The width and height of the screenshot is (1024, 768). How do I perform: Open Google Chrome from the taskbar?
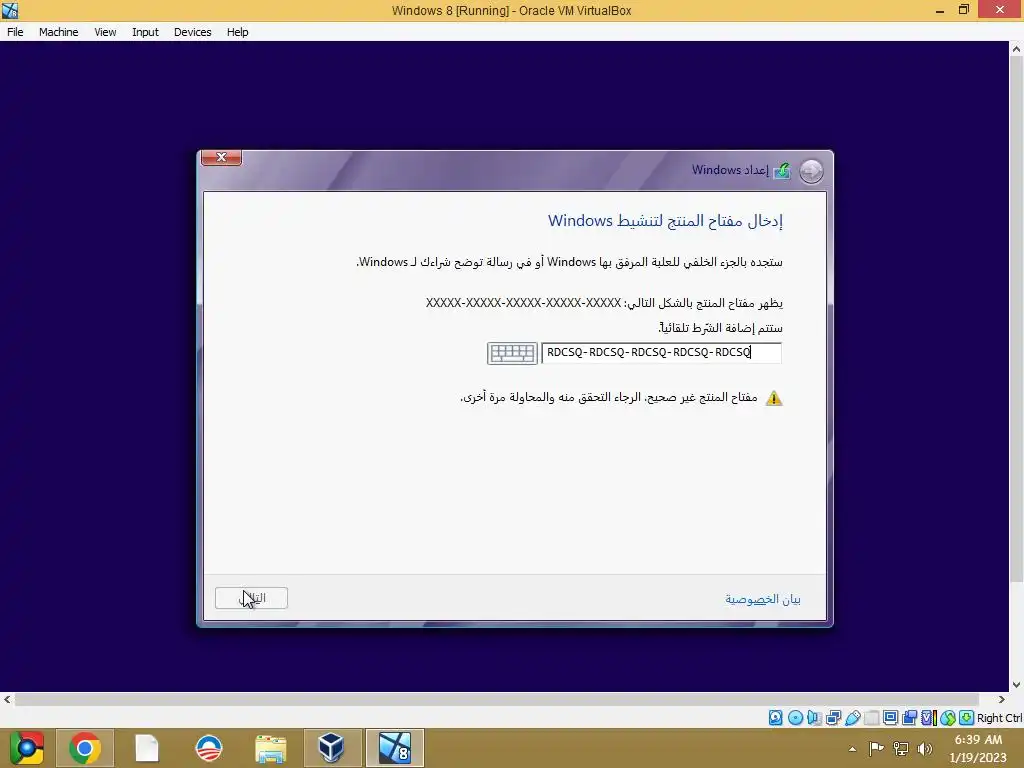(84, 748)
